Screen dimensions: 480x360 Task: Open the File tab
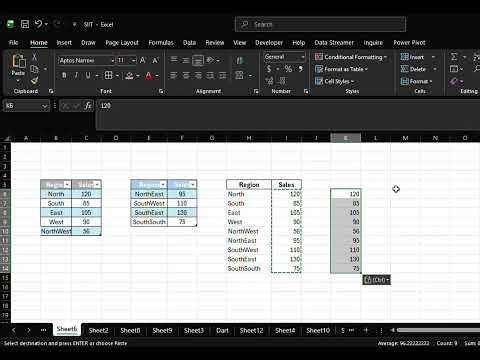(x=14, y=43)
